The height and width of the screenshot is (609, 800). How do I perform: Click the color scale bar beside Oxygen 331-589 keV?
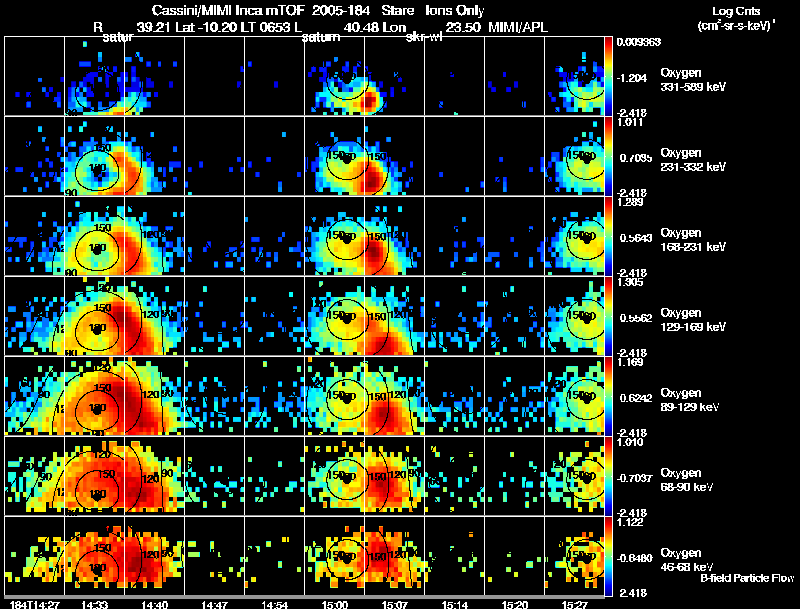(608, 76)
